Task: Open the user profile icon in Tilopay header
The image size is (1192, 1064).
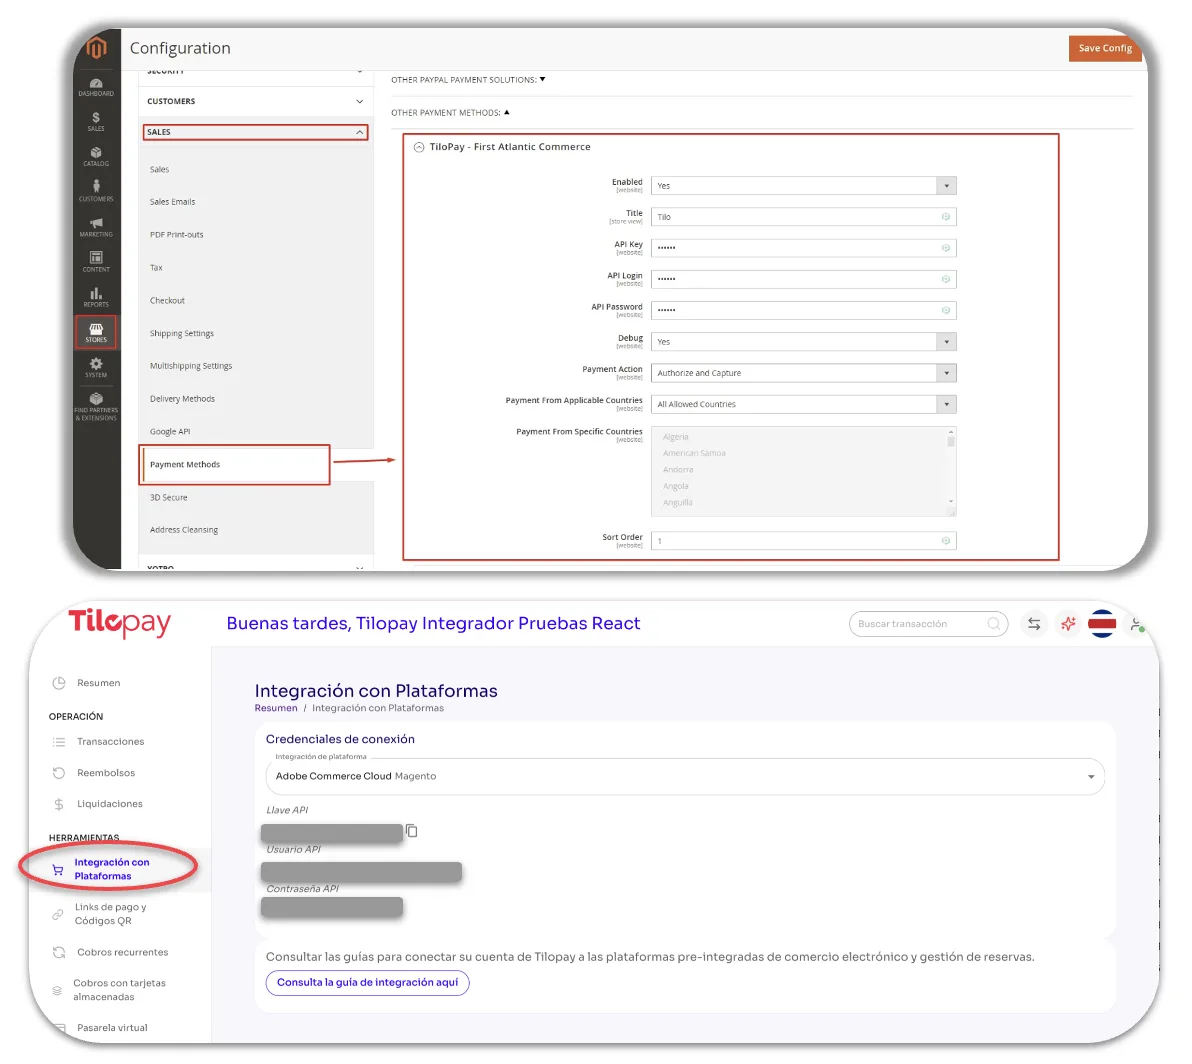Action: (x=1137, y=624)
